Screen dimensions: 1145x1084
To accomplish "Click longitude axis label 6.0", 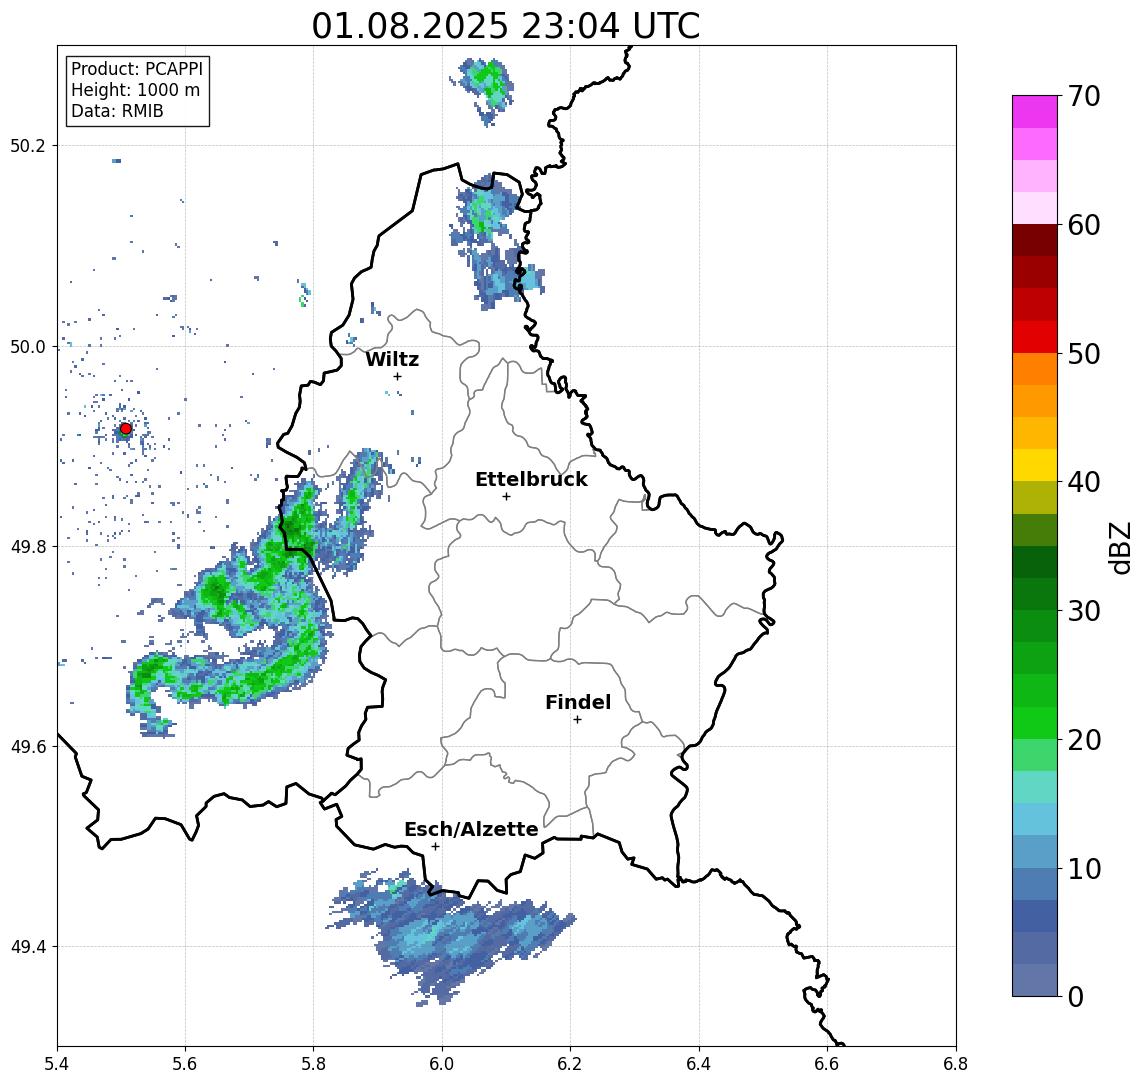I will pyautogui.click(x=442, y=1064).
